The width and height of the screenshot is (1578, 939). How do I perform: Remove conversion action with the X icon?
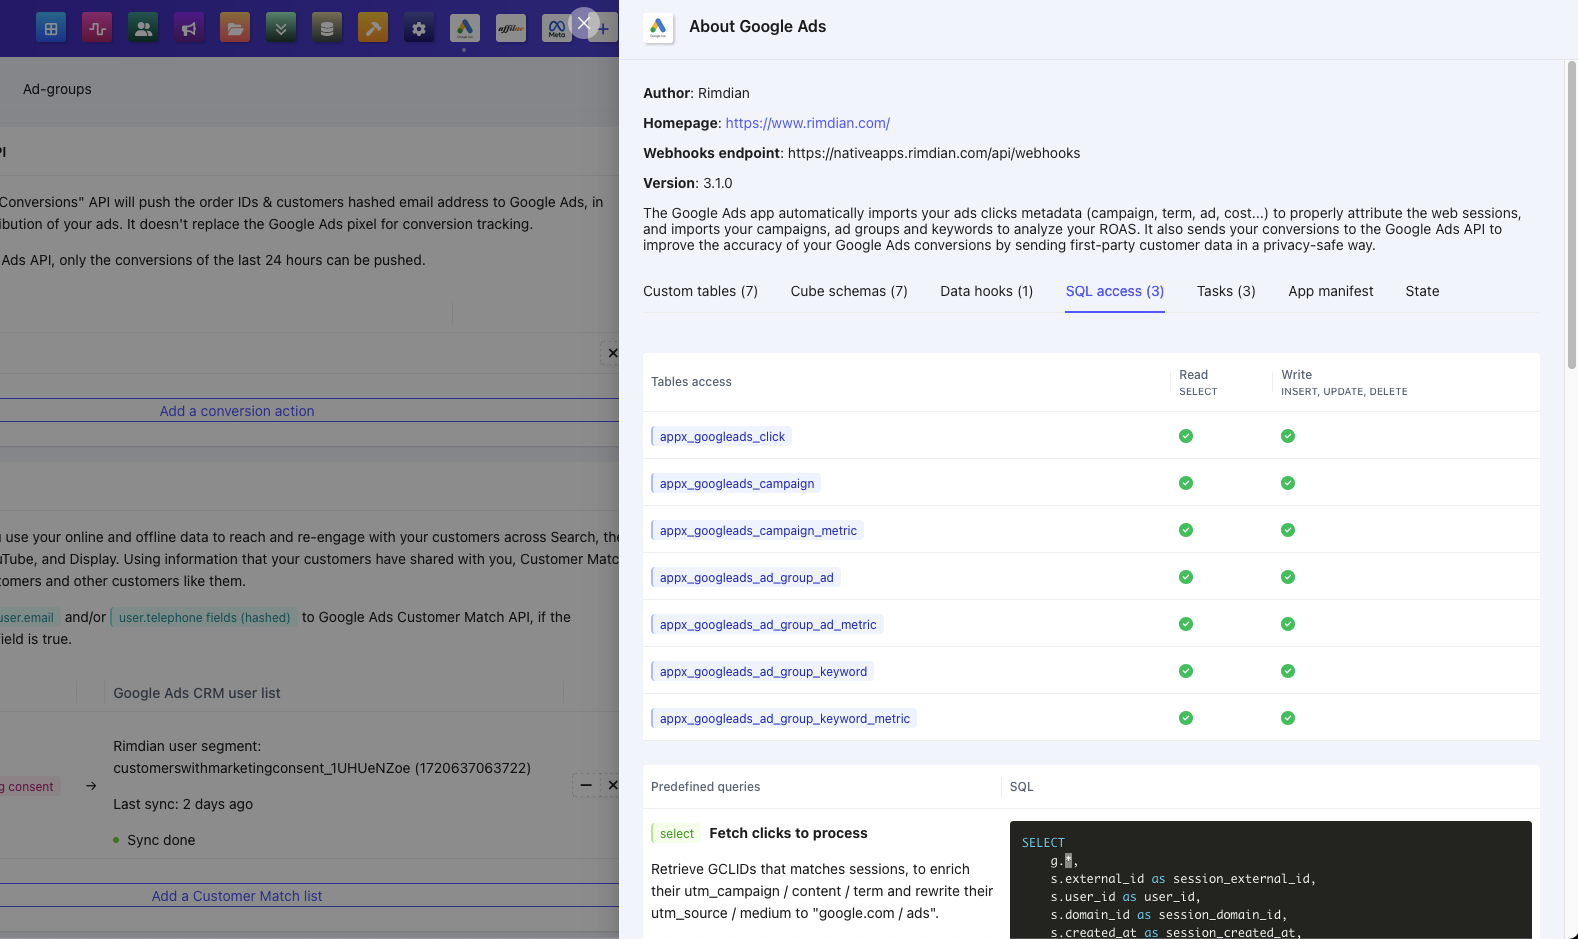(x=612, y=353)
